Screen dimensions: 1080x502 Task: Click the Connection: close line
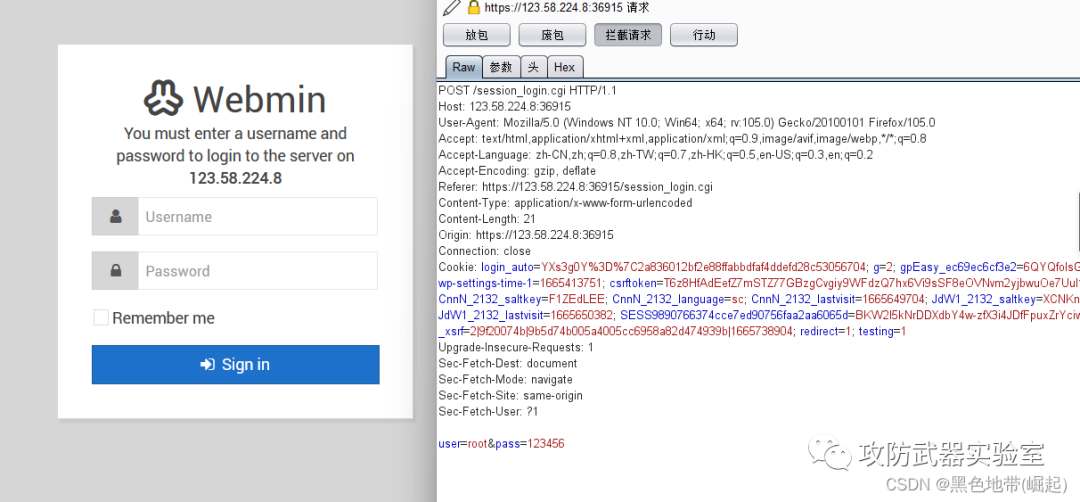[x=484, y=251]
